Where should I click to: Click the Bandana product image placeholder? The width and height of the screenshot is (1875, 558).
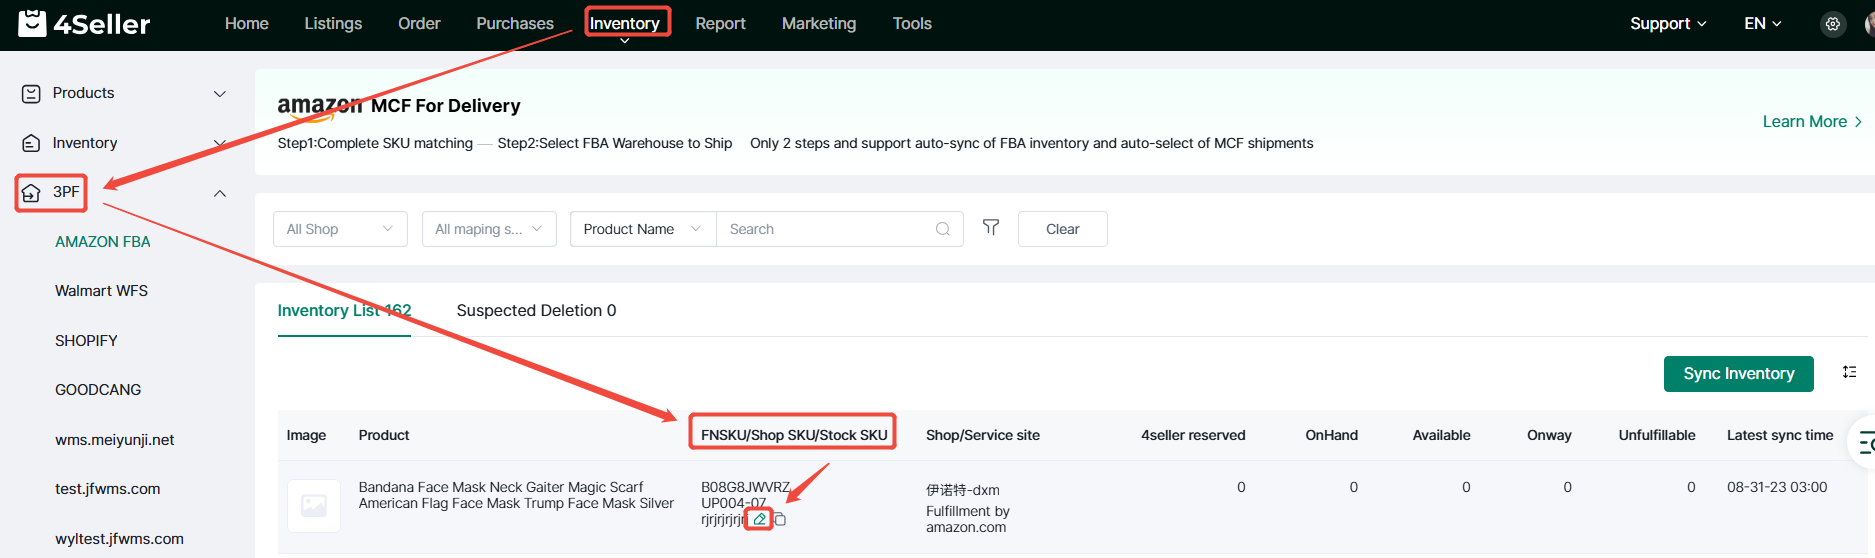[314, 505]
